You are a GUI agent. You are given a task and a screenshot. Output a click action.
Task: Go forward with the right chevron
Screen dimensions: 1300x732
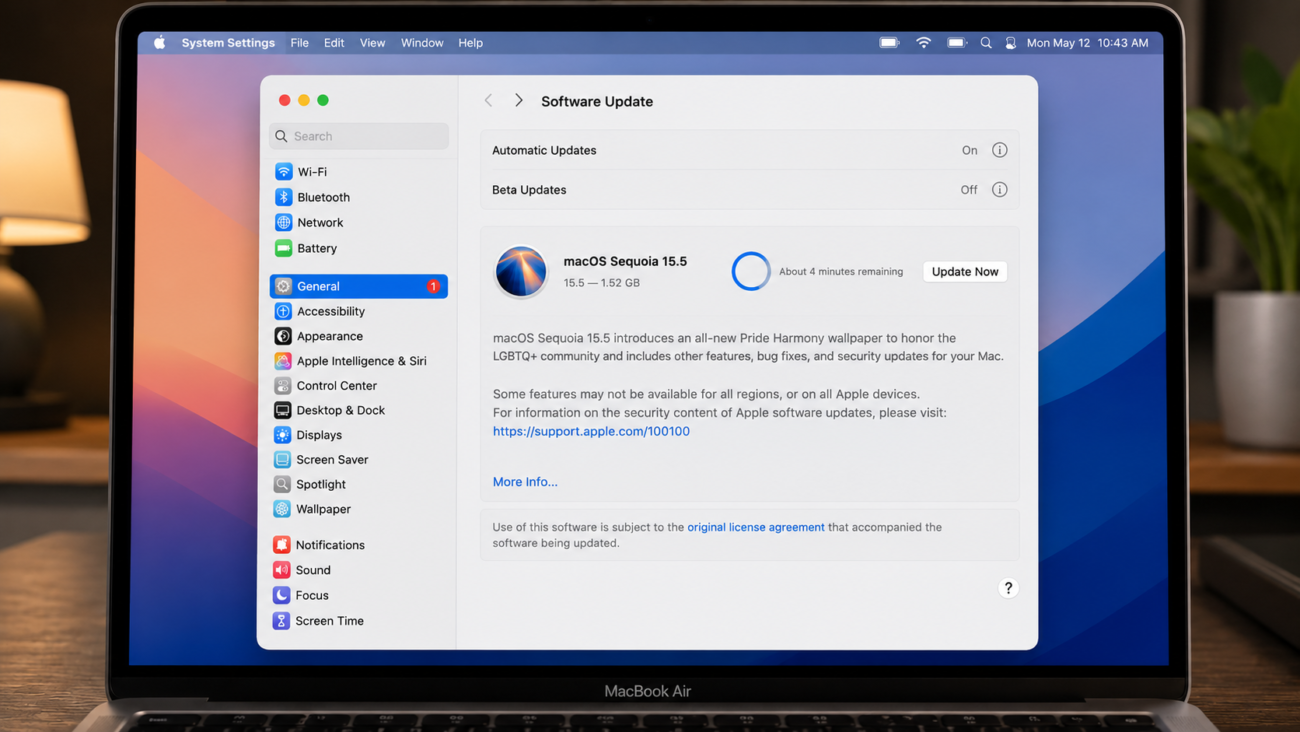click(x=518, y=101)
